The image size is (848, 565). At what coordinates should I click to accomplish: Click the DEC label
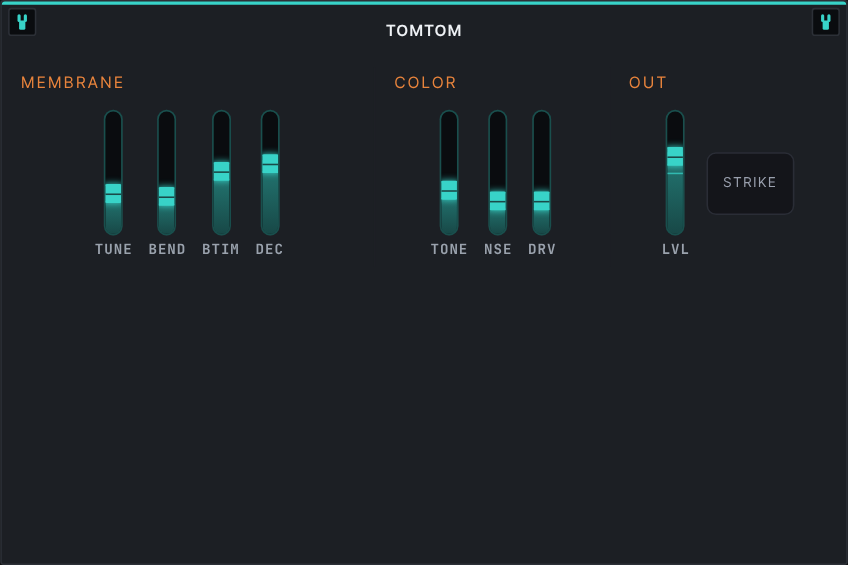[x=269, y=249]
